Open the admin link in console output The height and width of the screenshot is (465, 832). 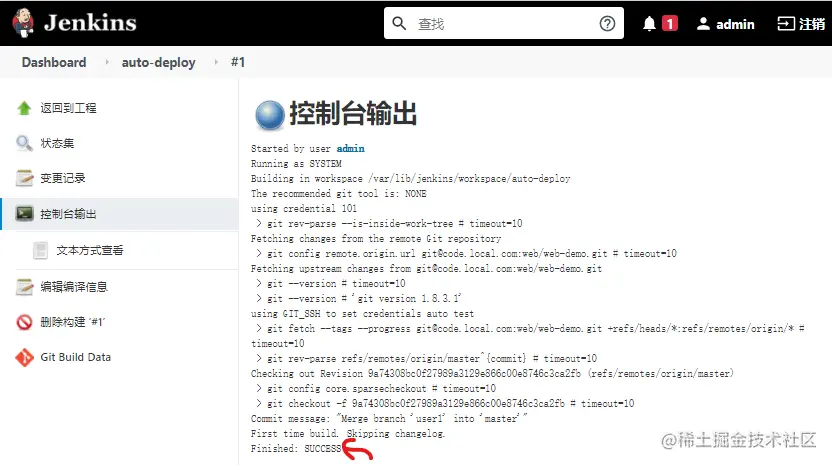[x=350, y=149]
